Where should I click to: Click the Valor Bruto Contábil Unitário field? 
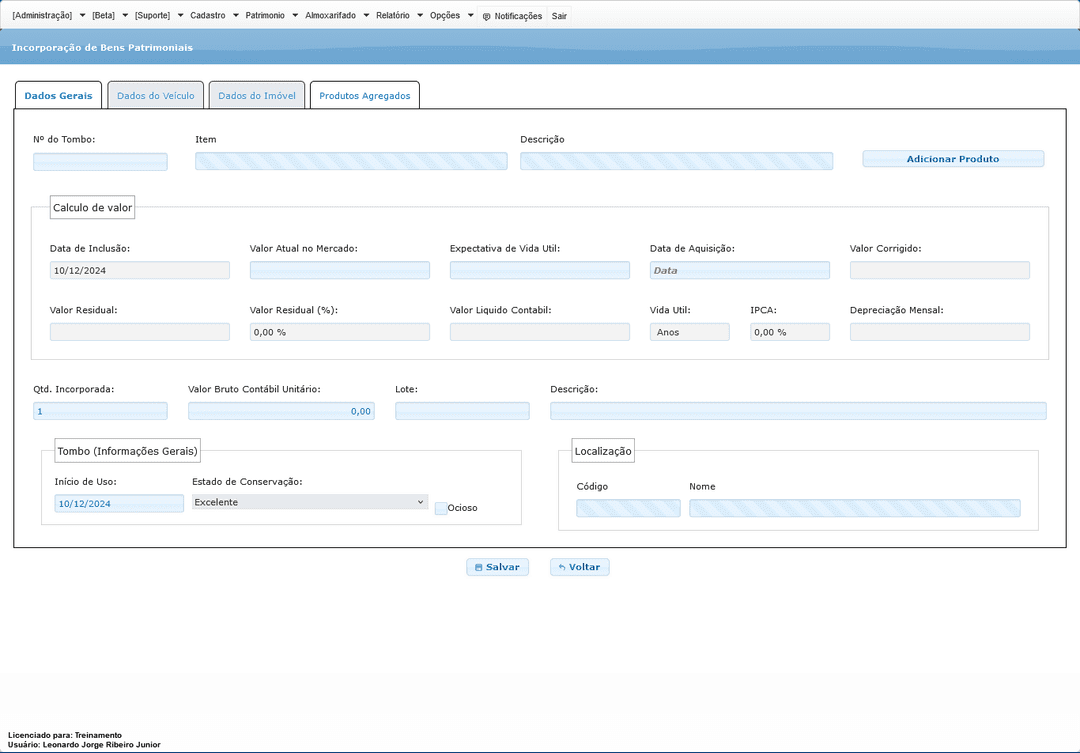click(x=281, y=411)
